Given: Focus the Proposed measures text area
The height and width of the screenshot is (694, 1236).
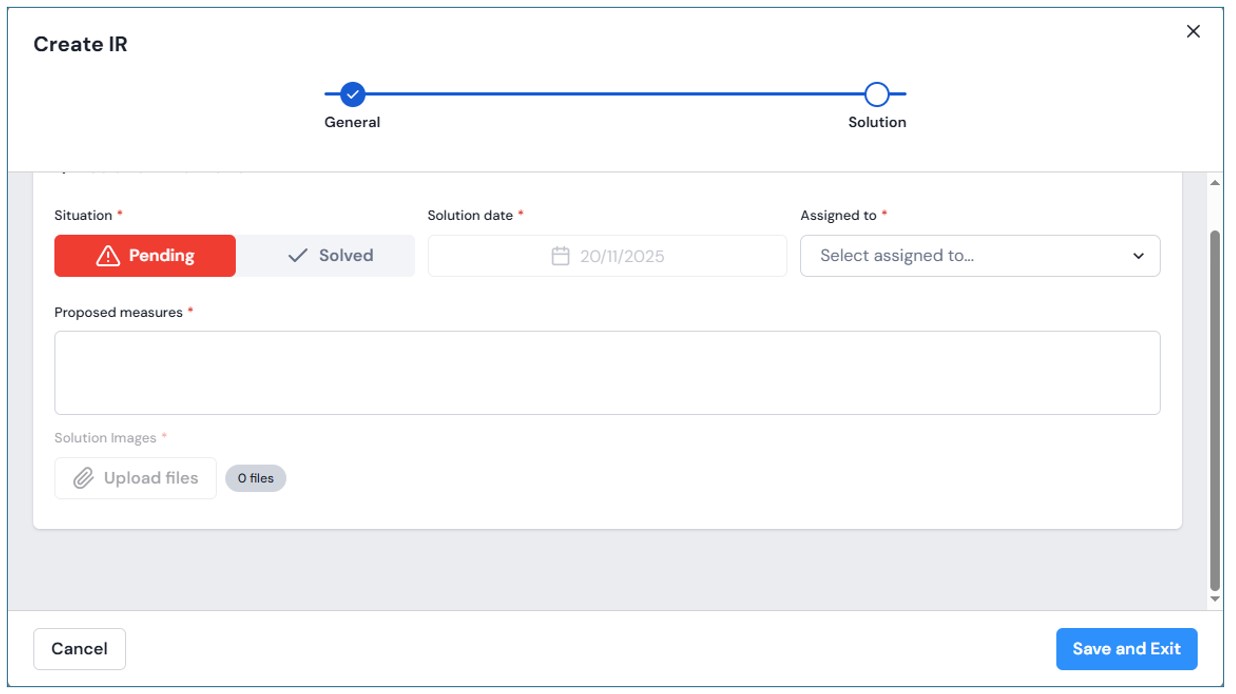Looking at the screenshot, I should pyautogui.click(x=607, y=373).
